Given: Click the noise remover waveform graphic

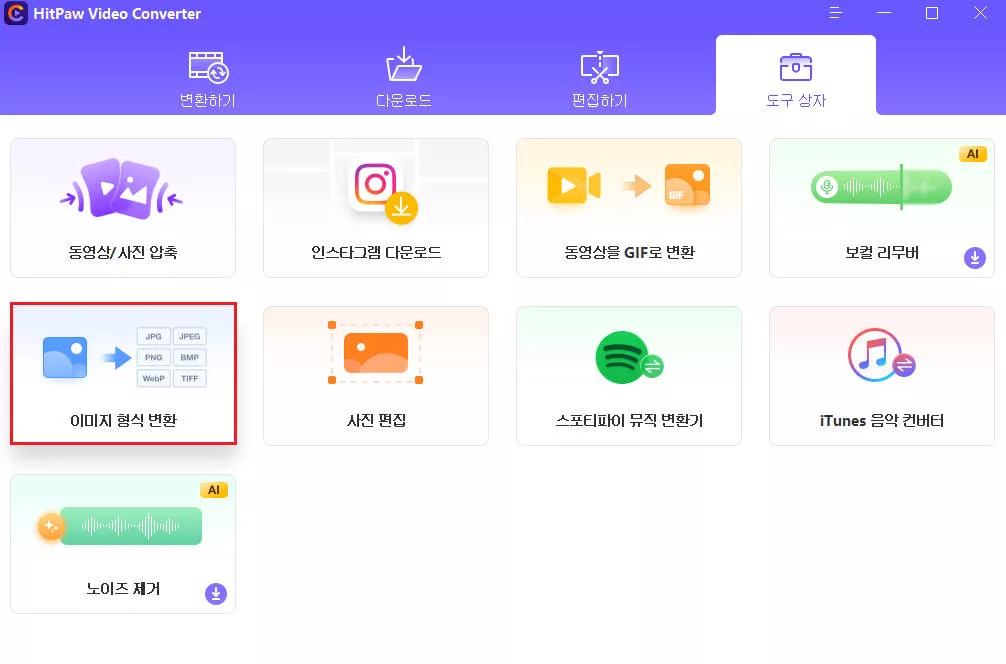Looking at the screenshot, I should point(119,526).
